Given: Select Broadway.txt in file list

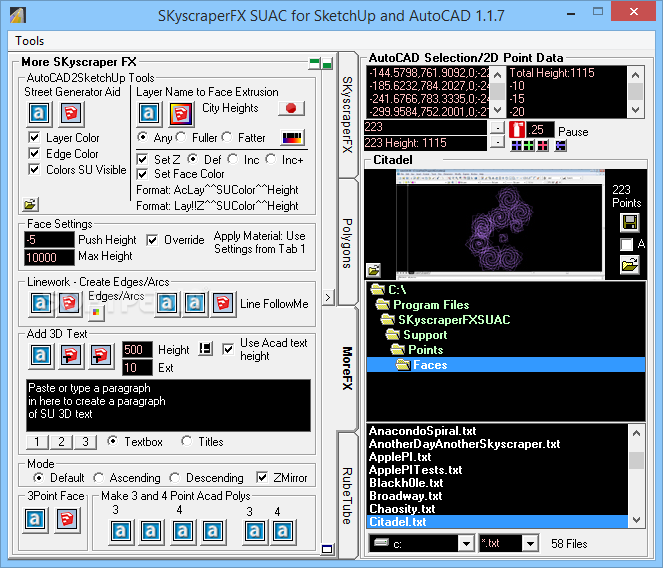Looking at the screenshot, I should pyautogui.click(x=497, y=496).
